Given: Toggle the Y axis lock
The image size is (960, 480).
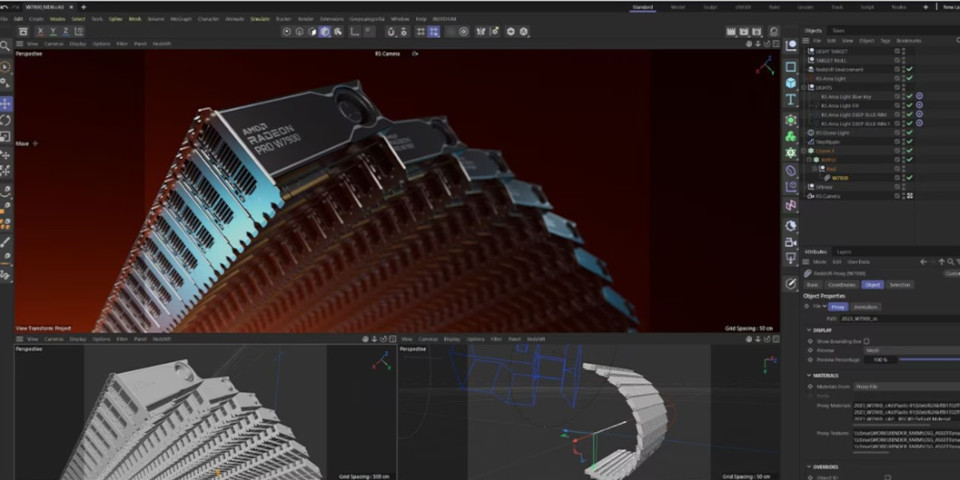Looking at the screenshot, I should point(53,32).
